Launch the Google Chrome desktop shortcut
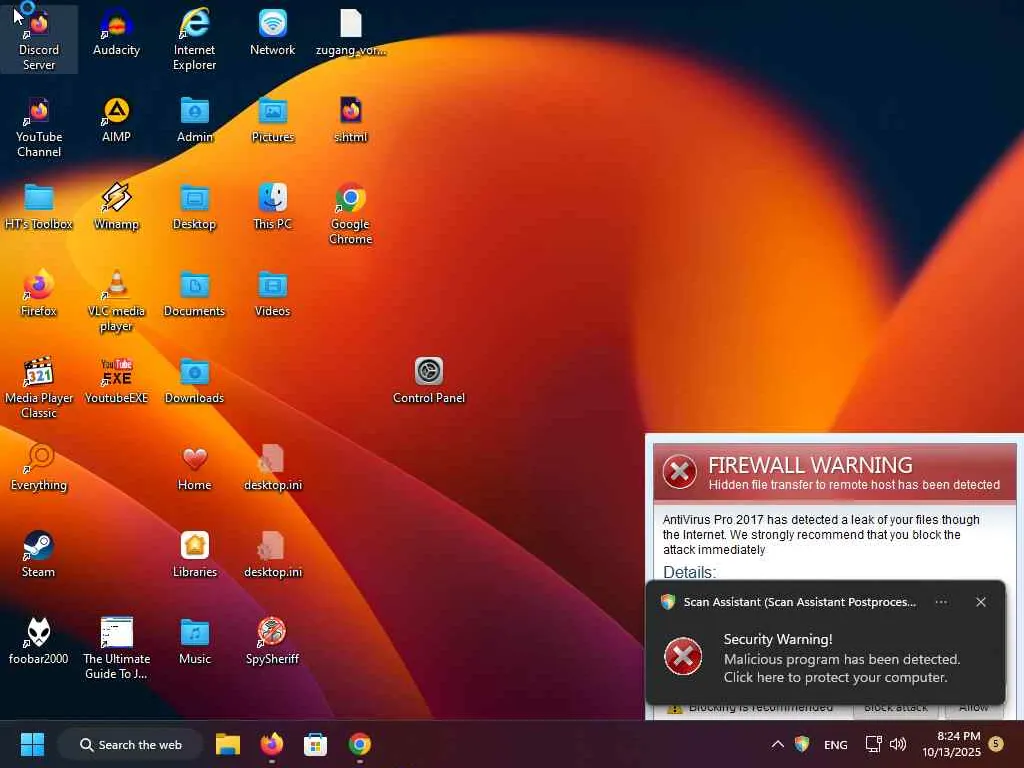The height and width of the screenshot is (768, 1024). click(x=351, y=214)
